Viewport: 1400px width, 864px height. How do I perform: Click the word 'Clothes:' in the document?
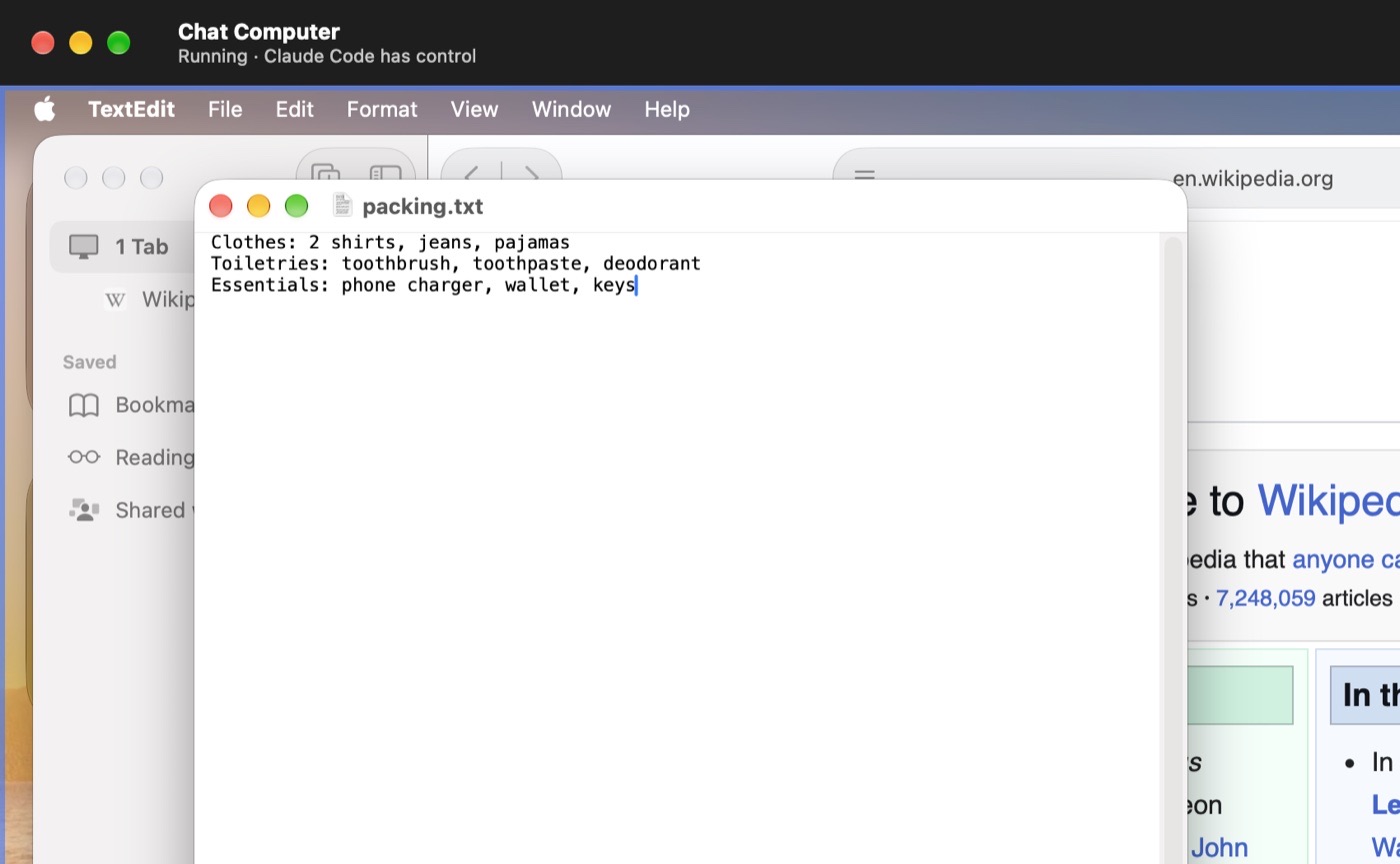tap(254, 242)
